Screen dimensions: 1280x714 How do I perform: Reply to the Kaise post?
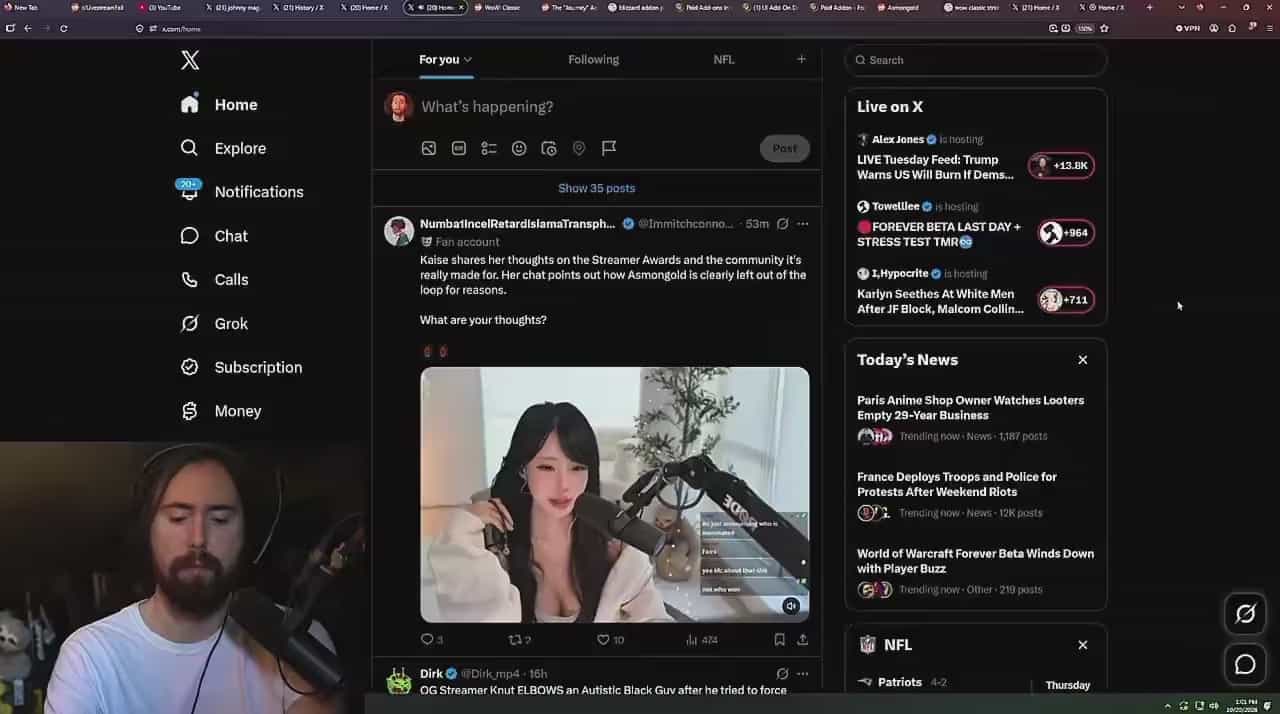(x=431, y=639)
